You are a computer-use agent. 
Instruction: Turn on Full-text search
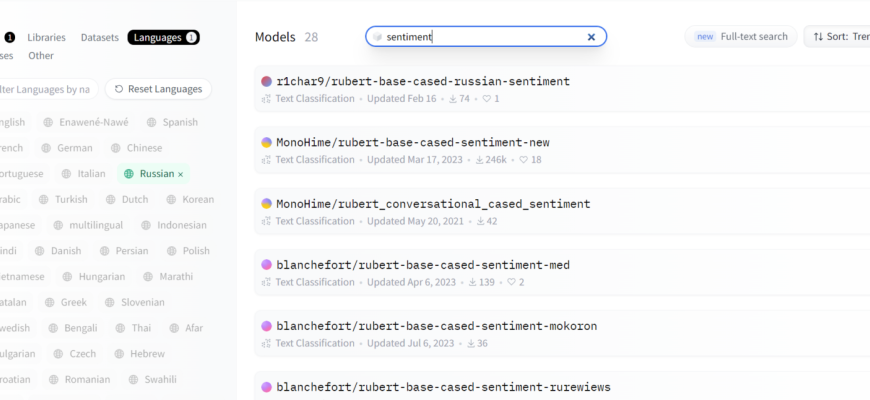pyautogui.click(x=740, y=37)
